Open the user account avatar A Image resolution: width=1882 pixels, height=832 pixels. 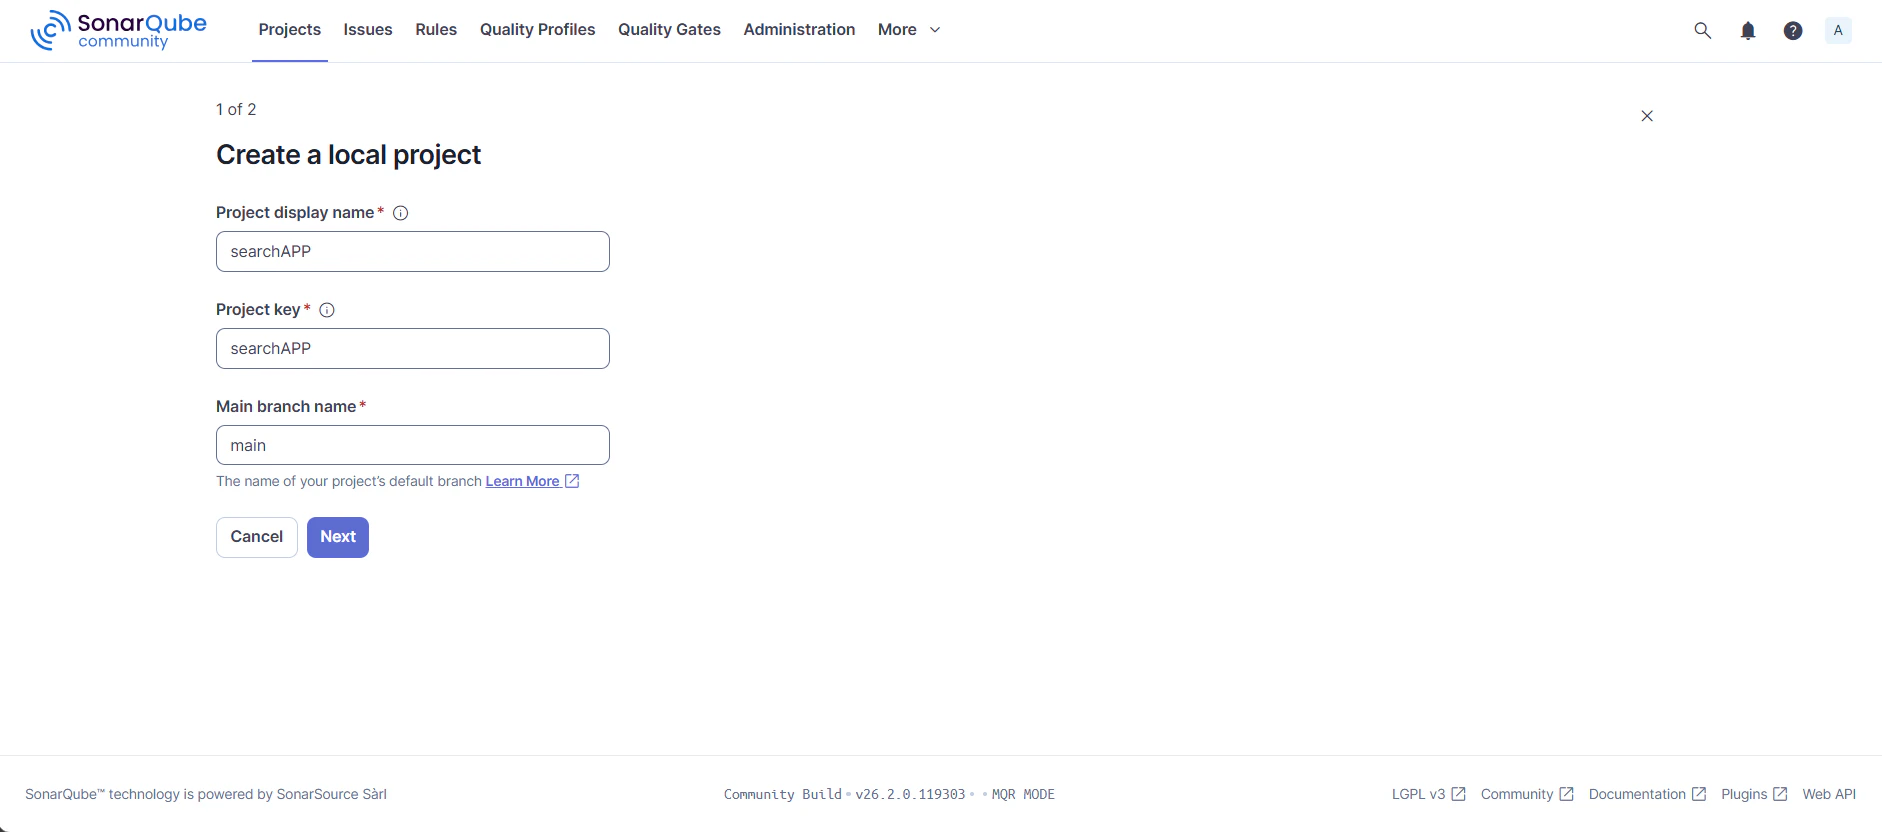(1838, 30)
